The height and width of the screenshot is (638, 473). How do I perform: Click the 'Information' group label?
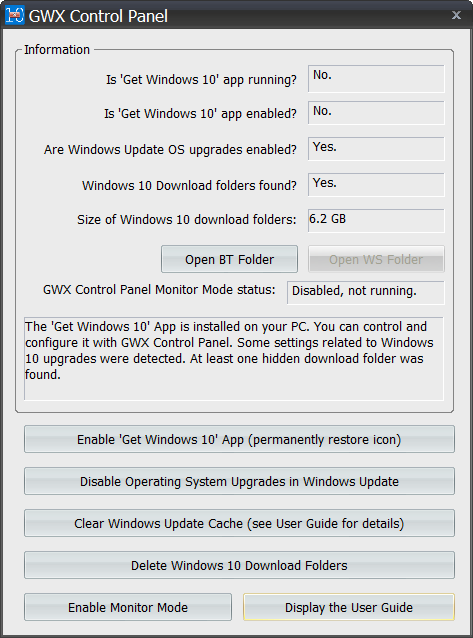pyautogui.click(x=57, y=50)
